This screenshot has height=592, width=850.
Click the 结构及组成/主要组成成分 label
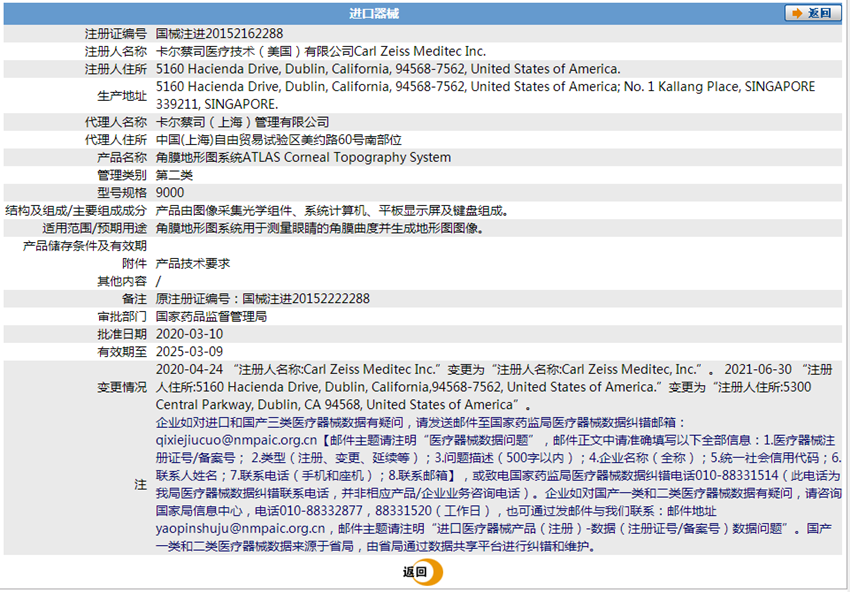(x=76, y=210)
